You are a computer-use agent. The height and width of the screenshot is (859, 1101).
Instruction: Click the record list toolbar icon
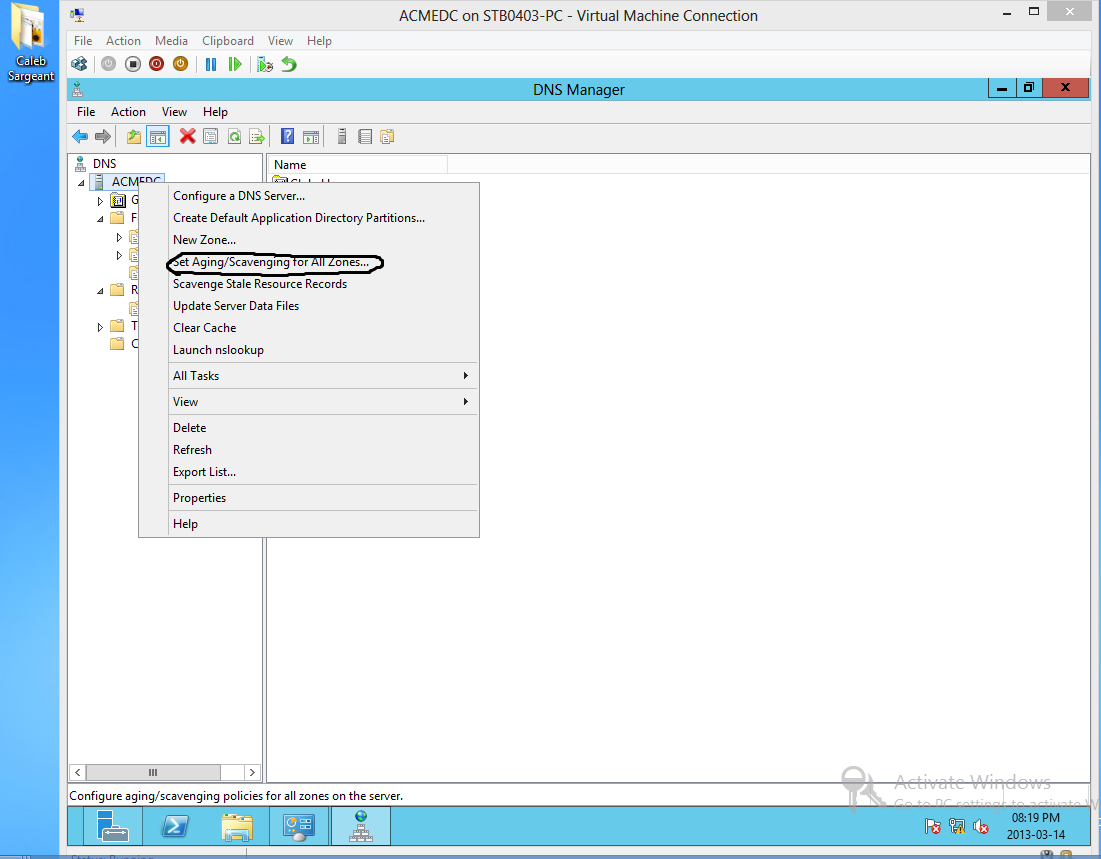pyautogui.click(x=365, y=136)
